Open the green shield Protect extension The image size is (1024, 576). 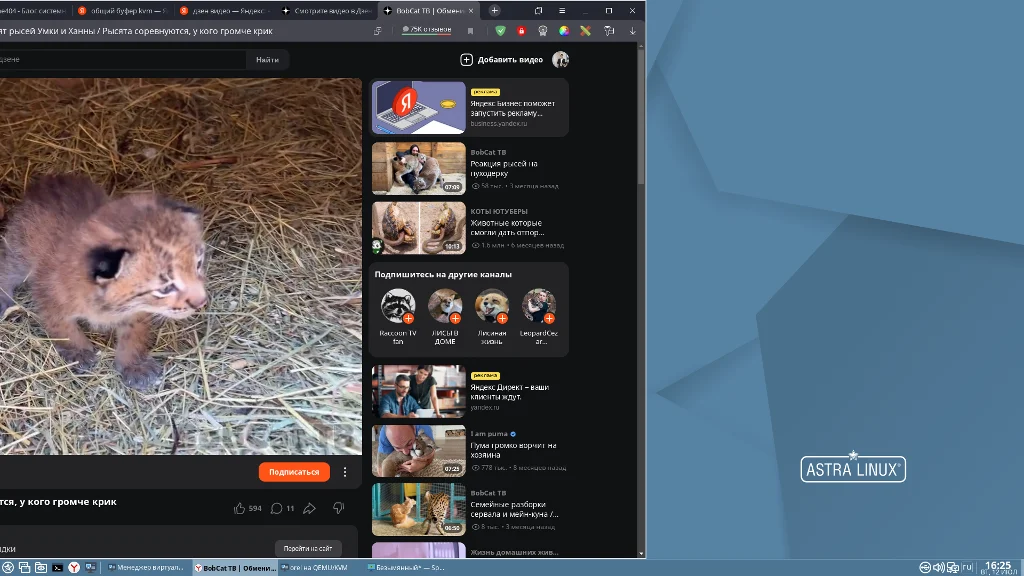click(500, 31)
